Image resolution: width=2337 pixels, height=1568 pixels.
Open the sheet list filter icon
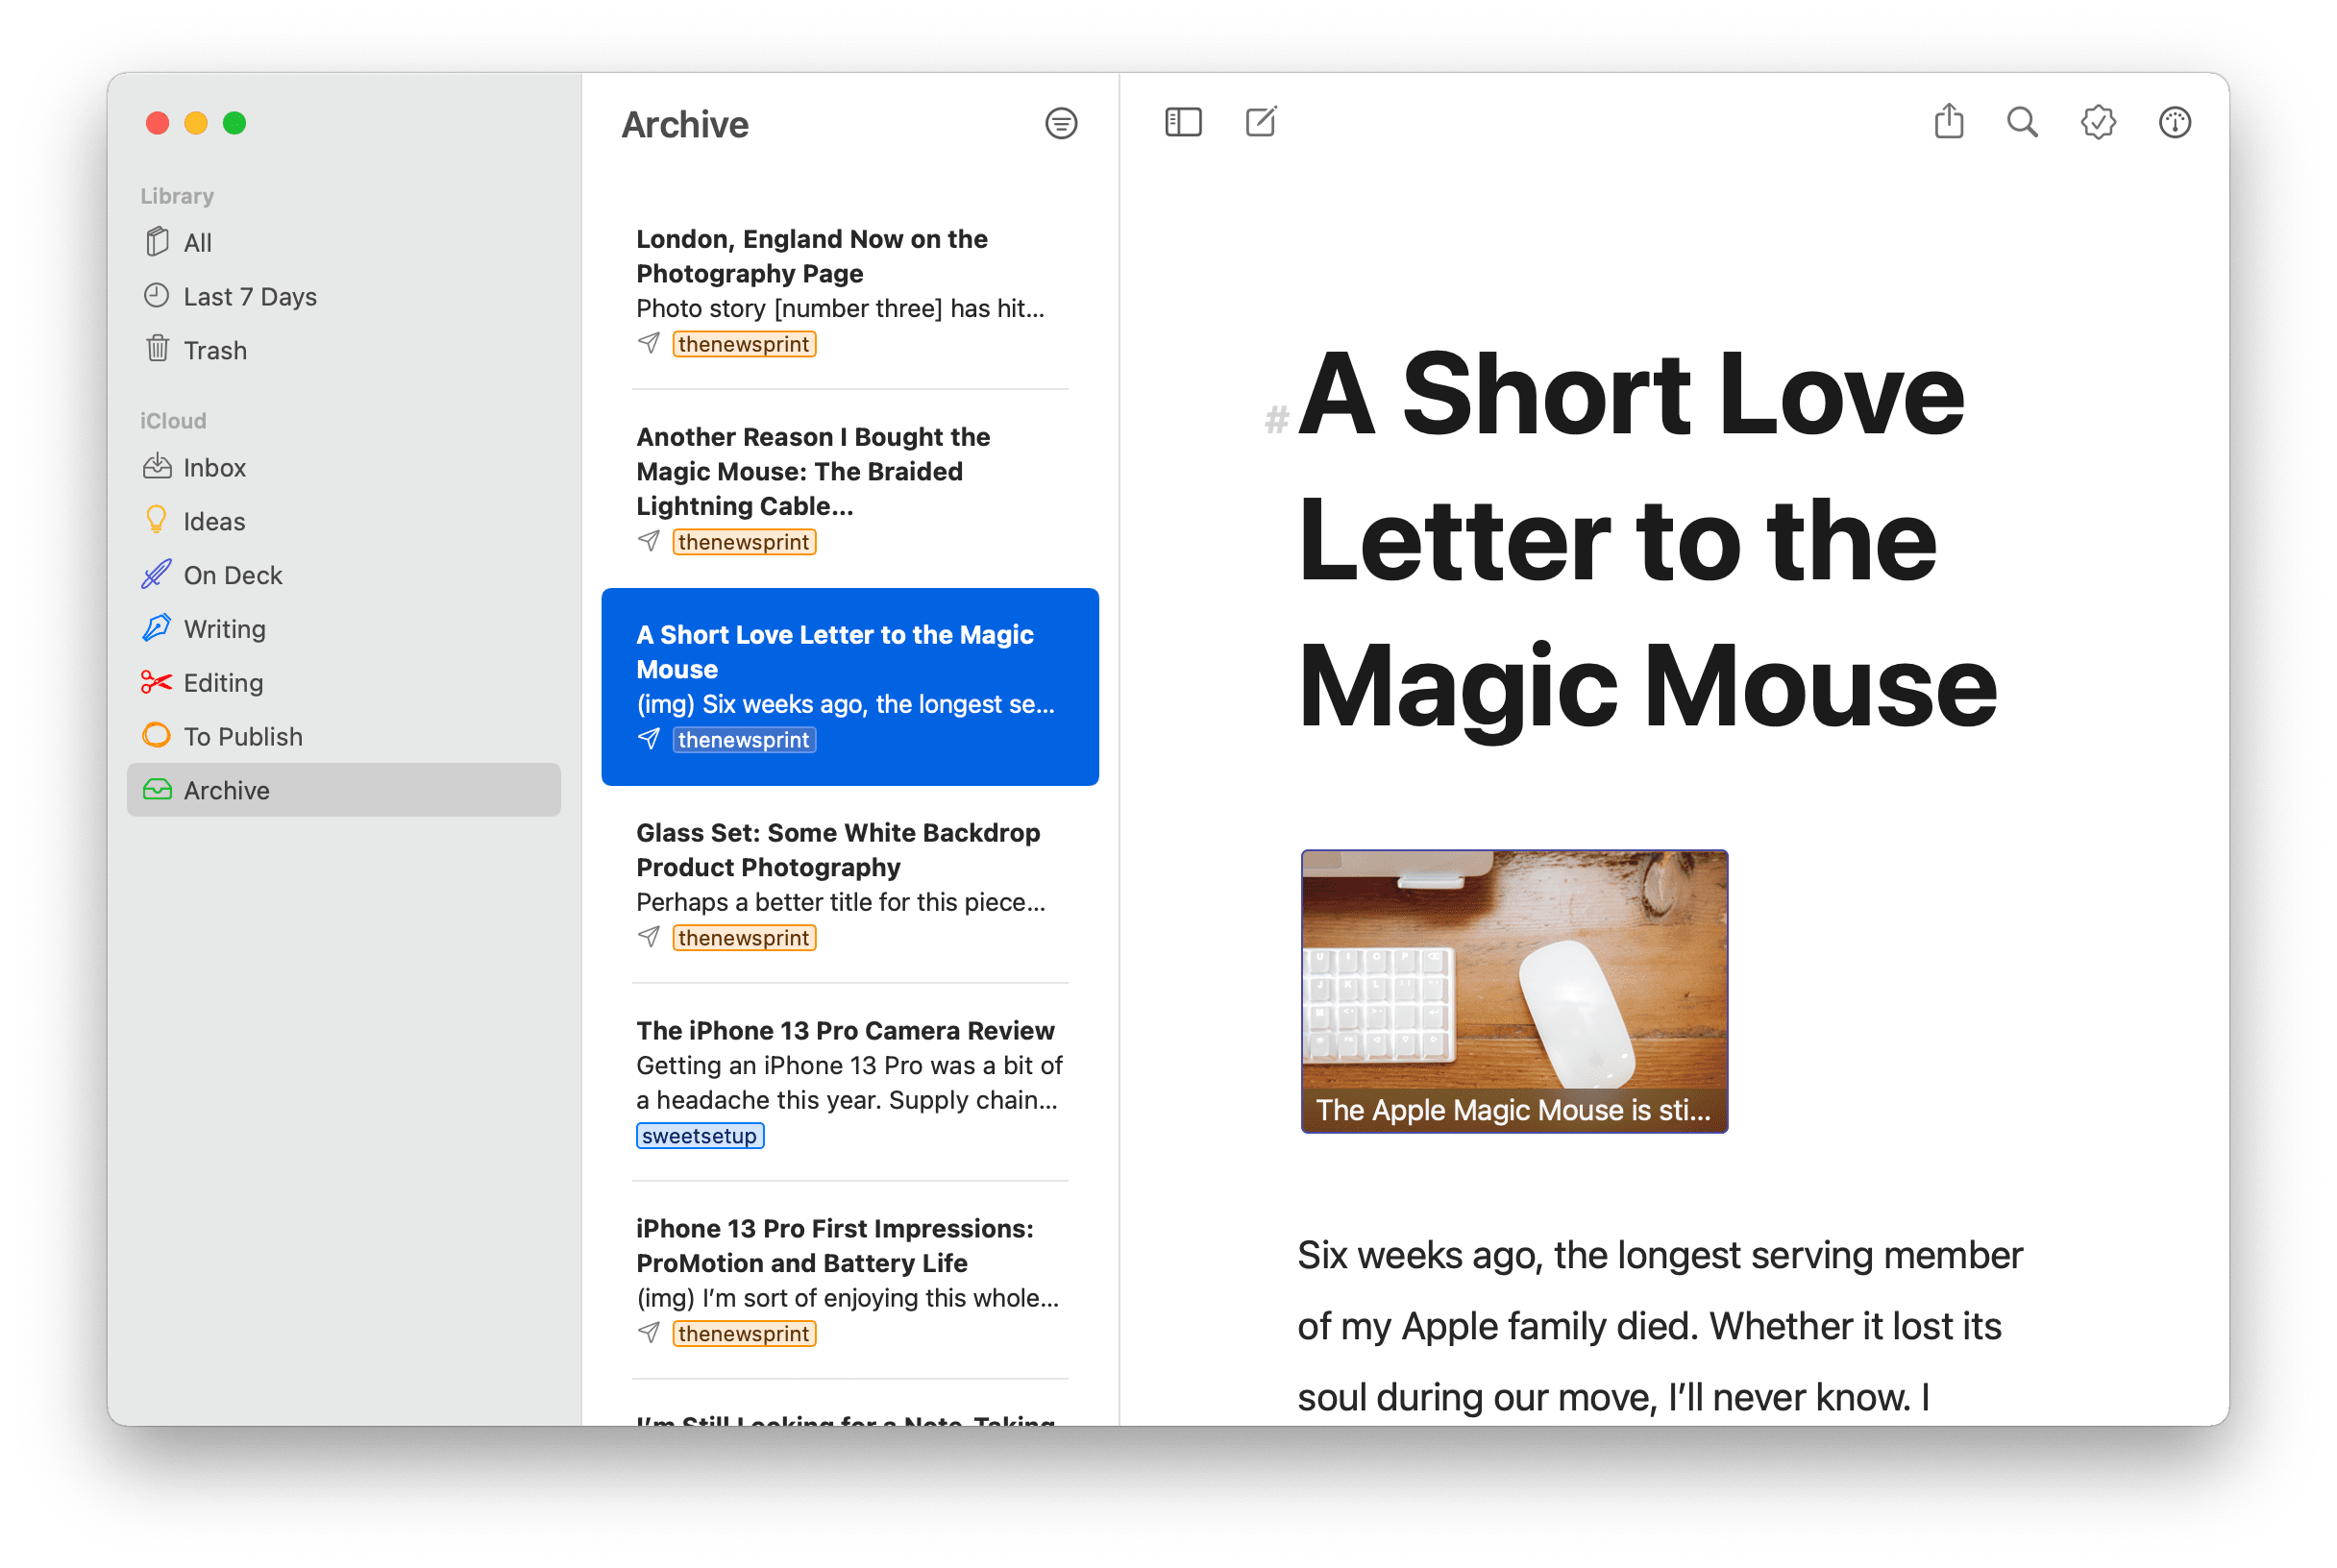click(1061, 124)
